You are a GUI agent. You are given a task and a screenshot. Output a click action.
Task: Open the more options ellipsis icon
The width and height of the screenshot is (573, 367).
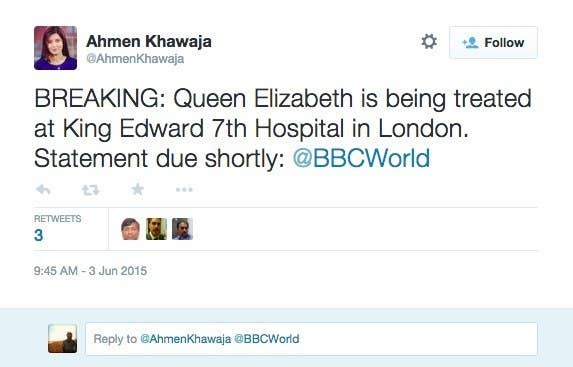184,189
